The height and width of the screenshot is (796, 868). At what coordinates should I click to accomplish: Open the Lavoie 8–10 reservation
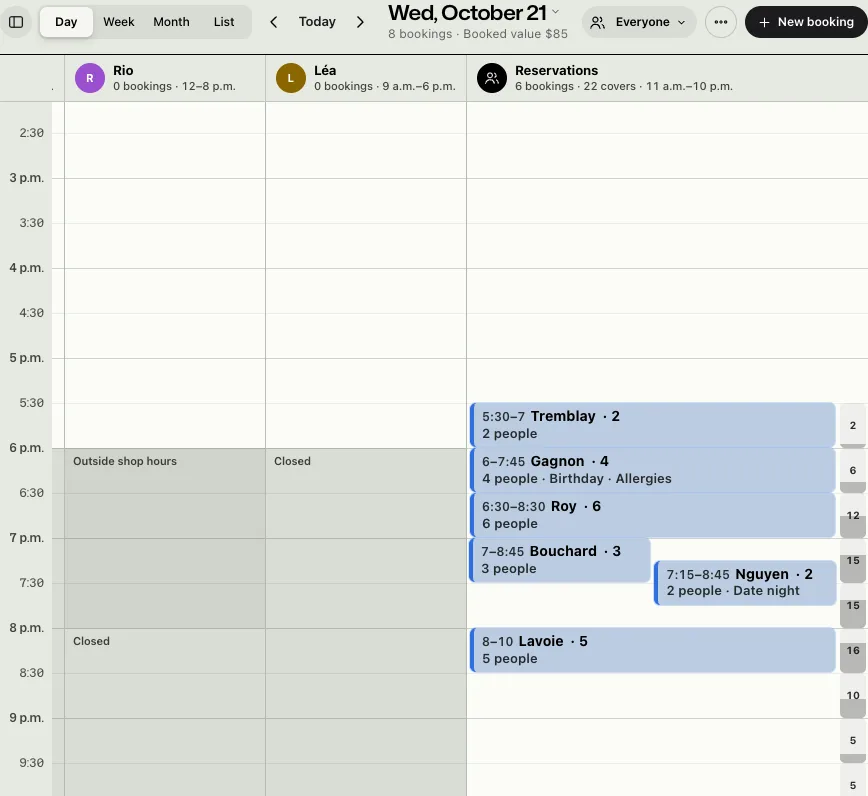[x=652, y=650]
